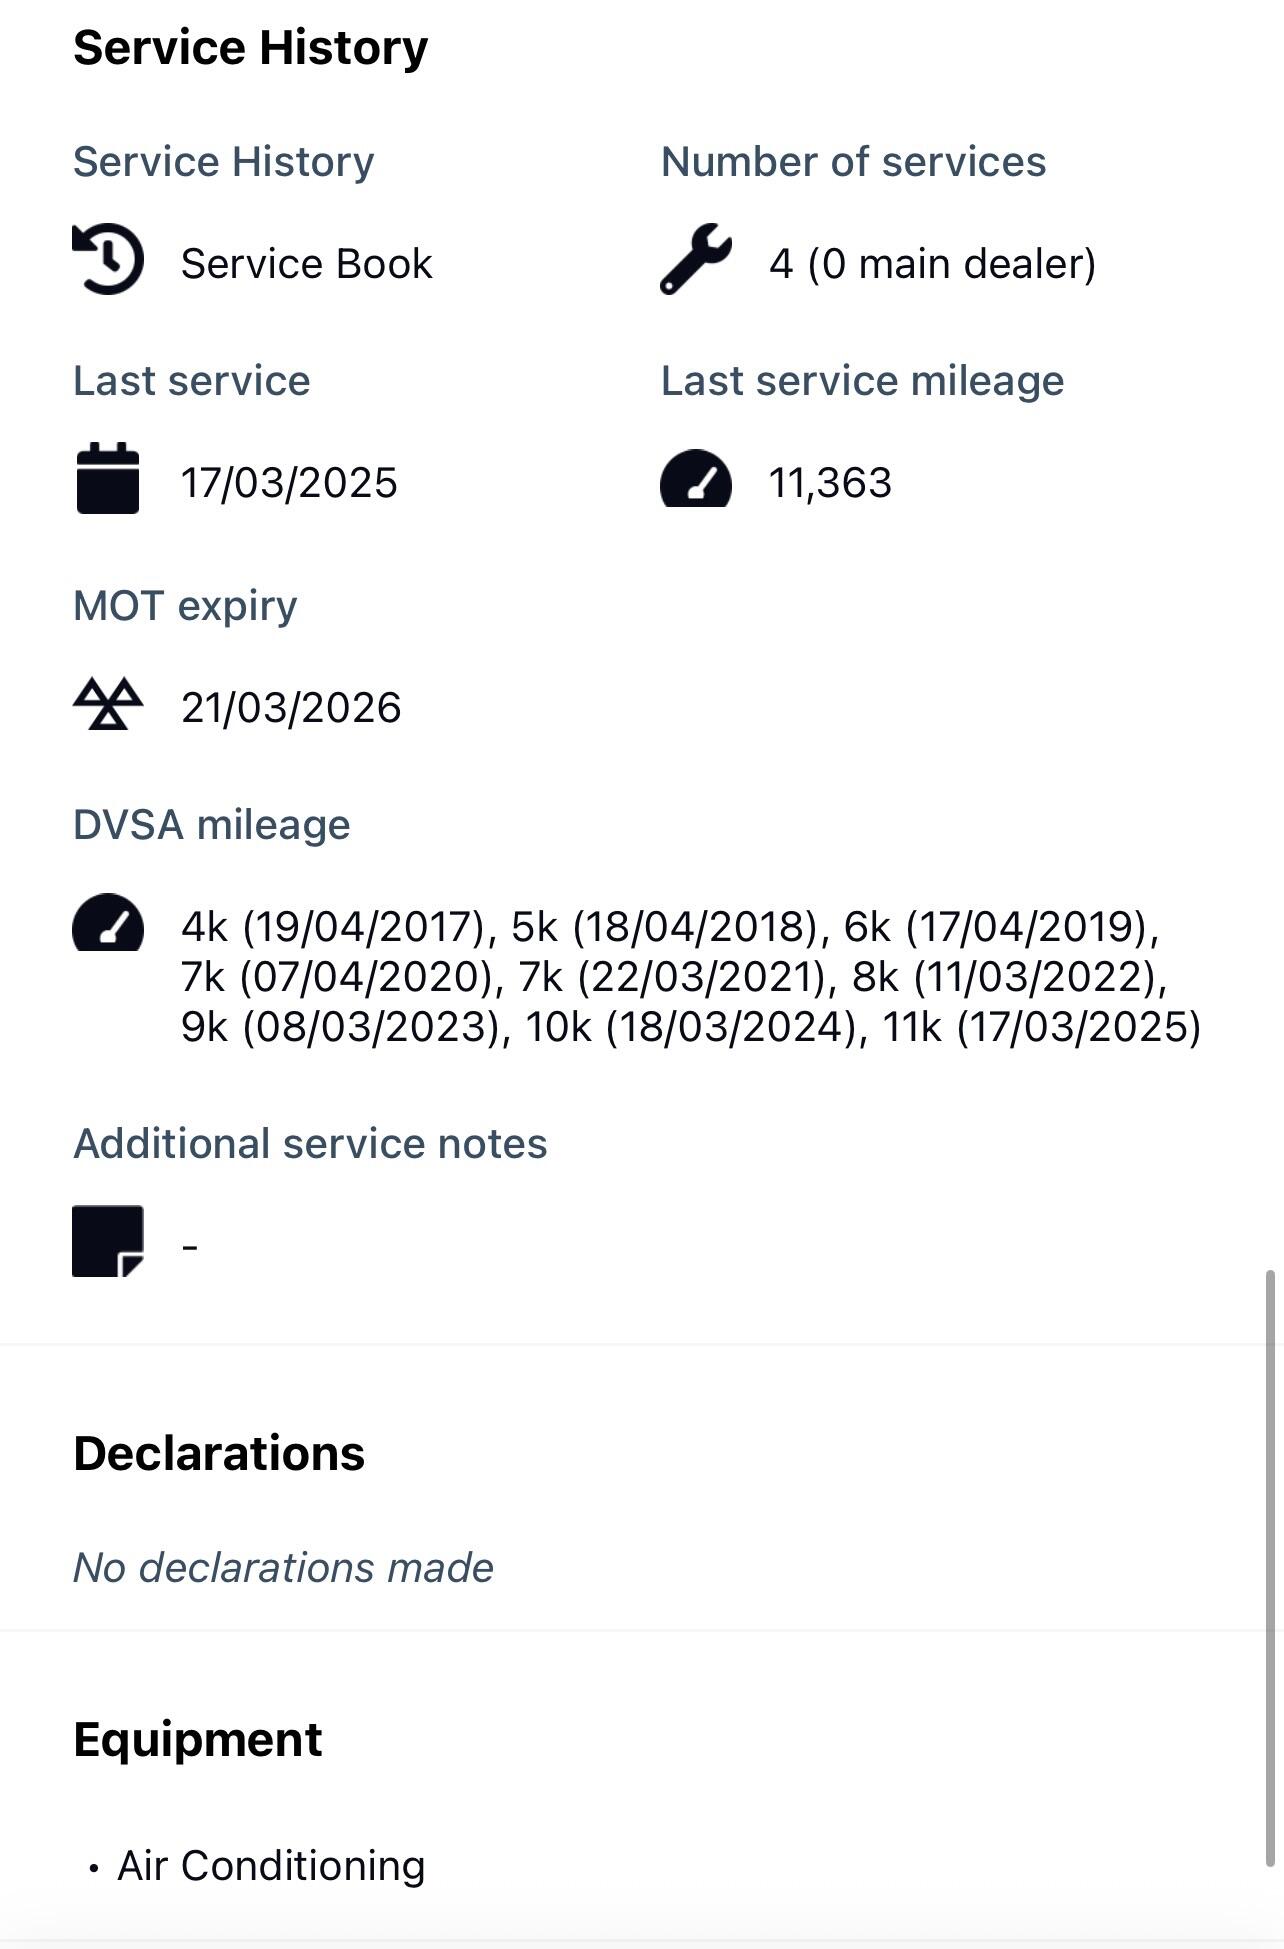Click the Service History section heading
The height and width of the screenshot is (1949, 1284).
click(249, 45)
